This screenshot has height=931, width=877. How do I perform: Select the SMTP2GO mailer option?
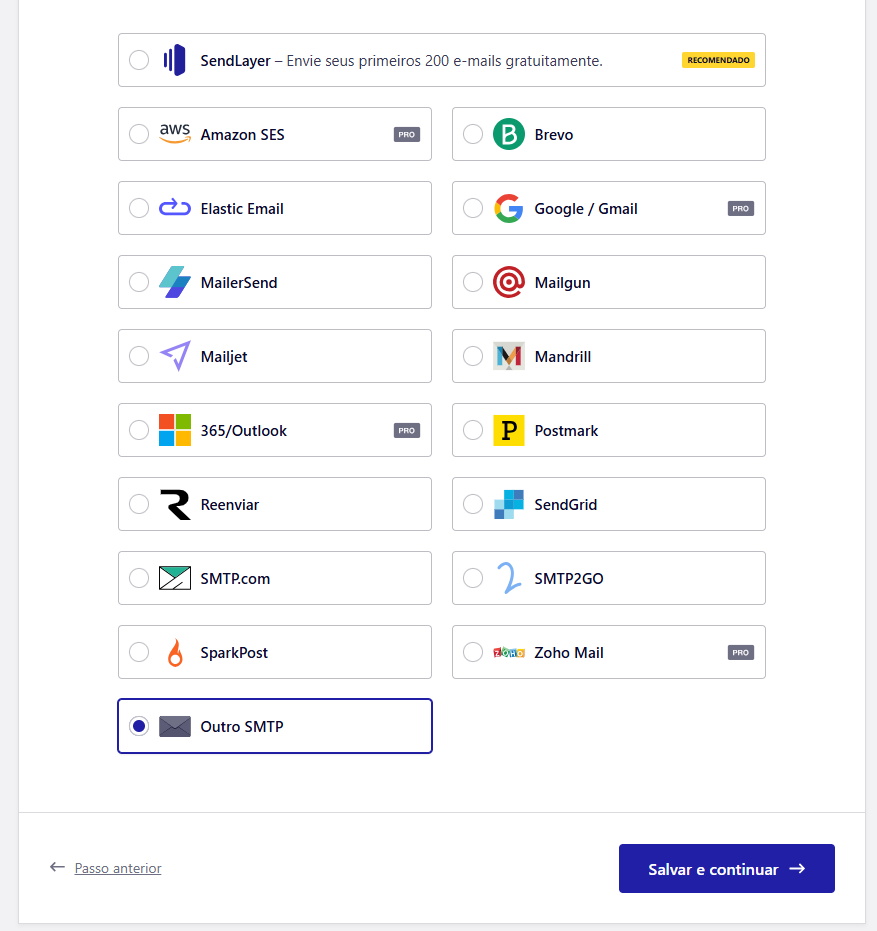coord(473,577)
